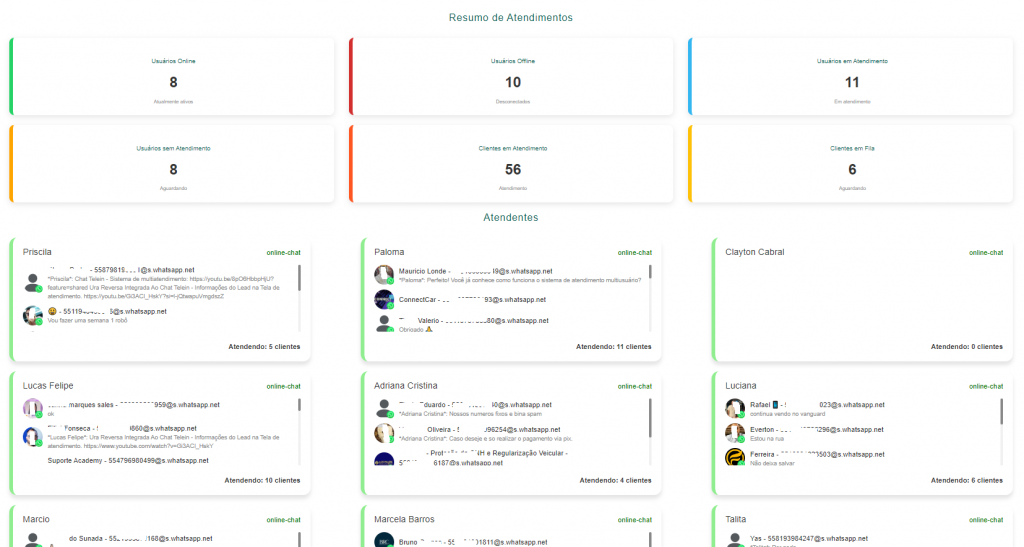Click Adriana Cristina's online-chat status label
The height and width of the screenshot is (547, 1024).
pyautogui.click(x=635, y=386)
